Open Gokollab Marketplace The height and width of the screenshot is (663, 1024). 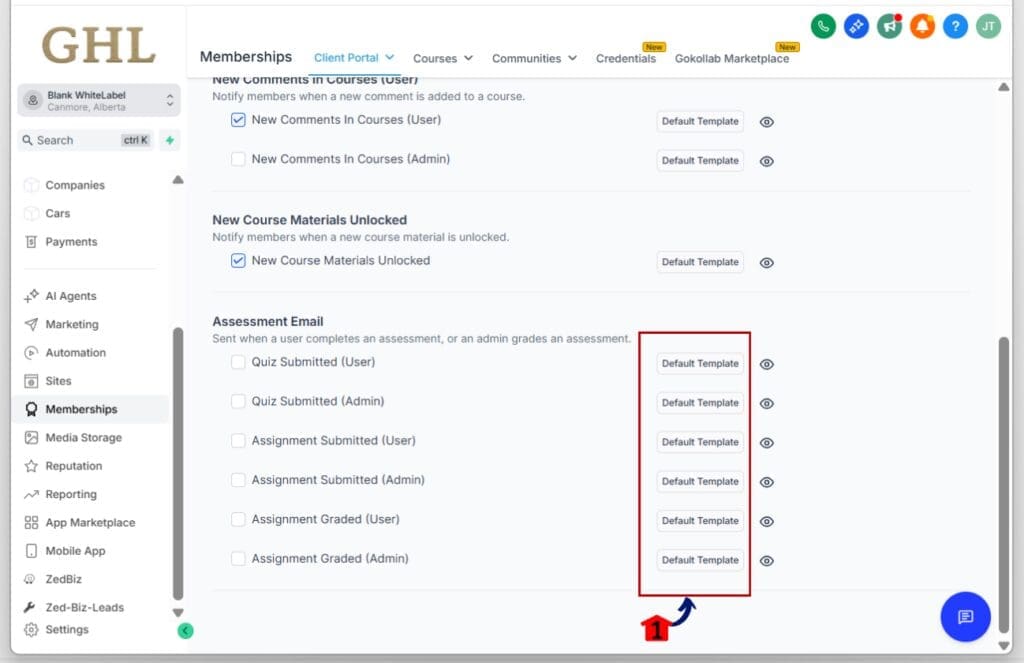[734, 58]
